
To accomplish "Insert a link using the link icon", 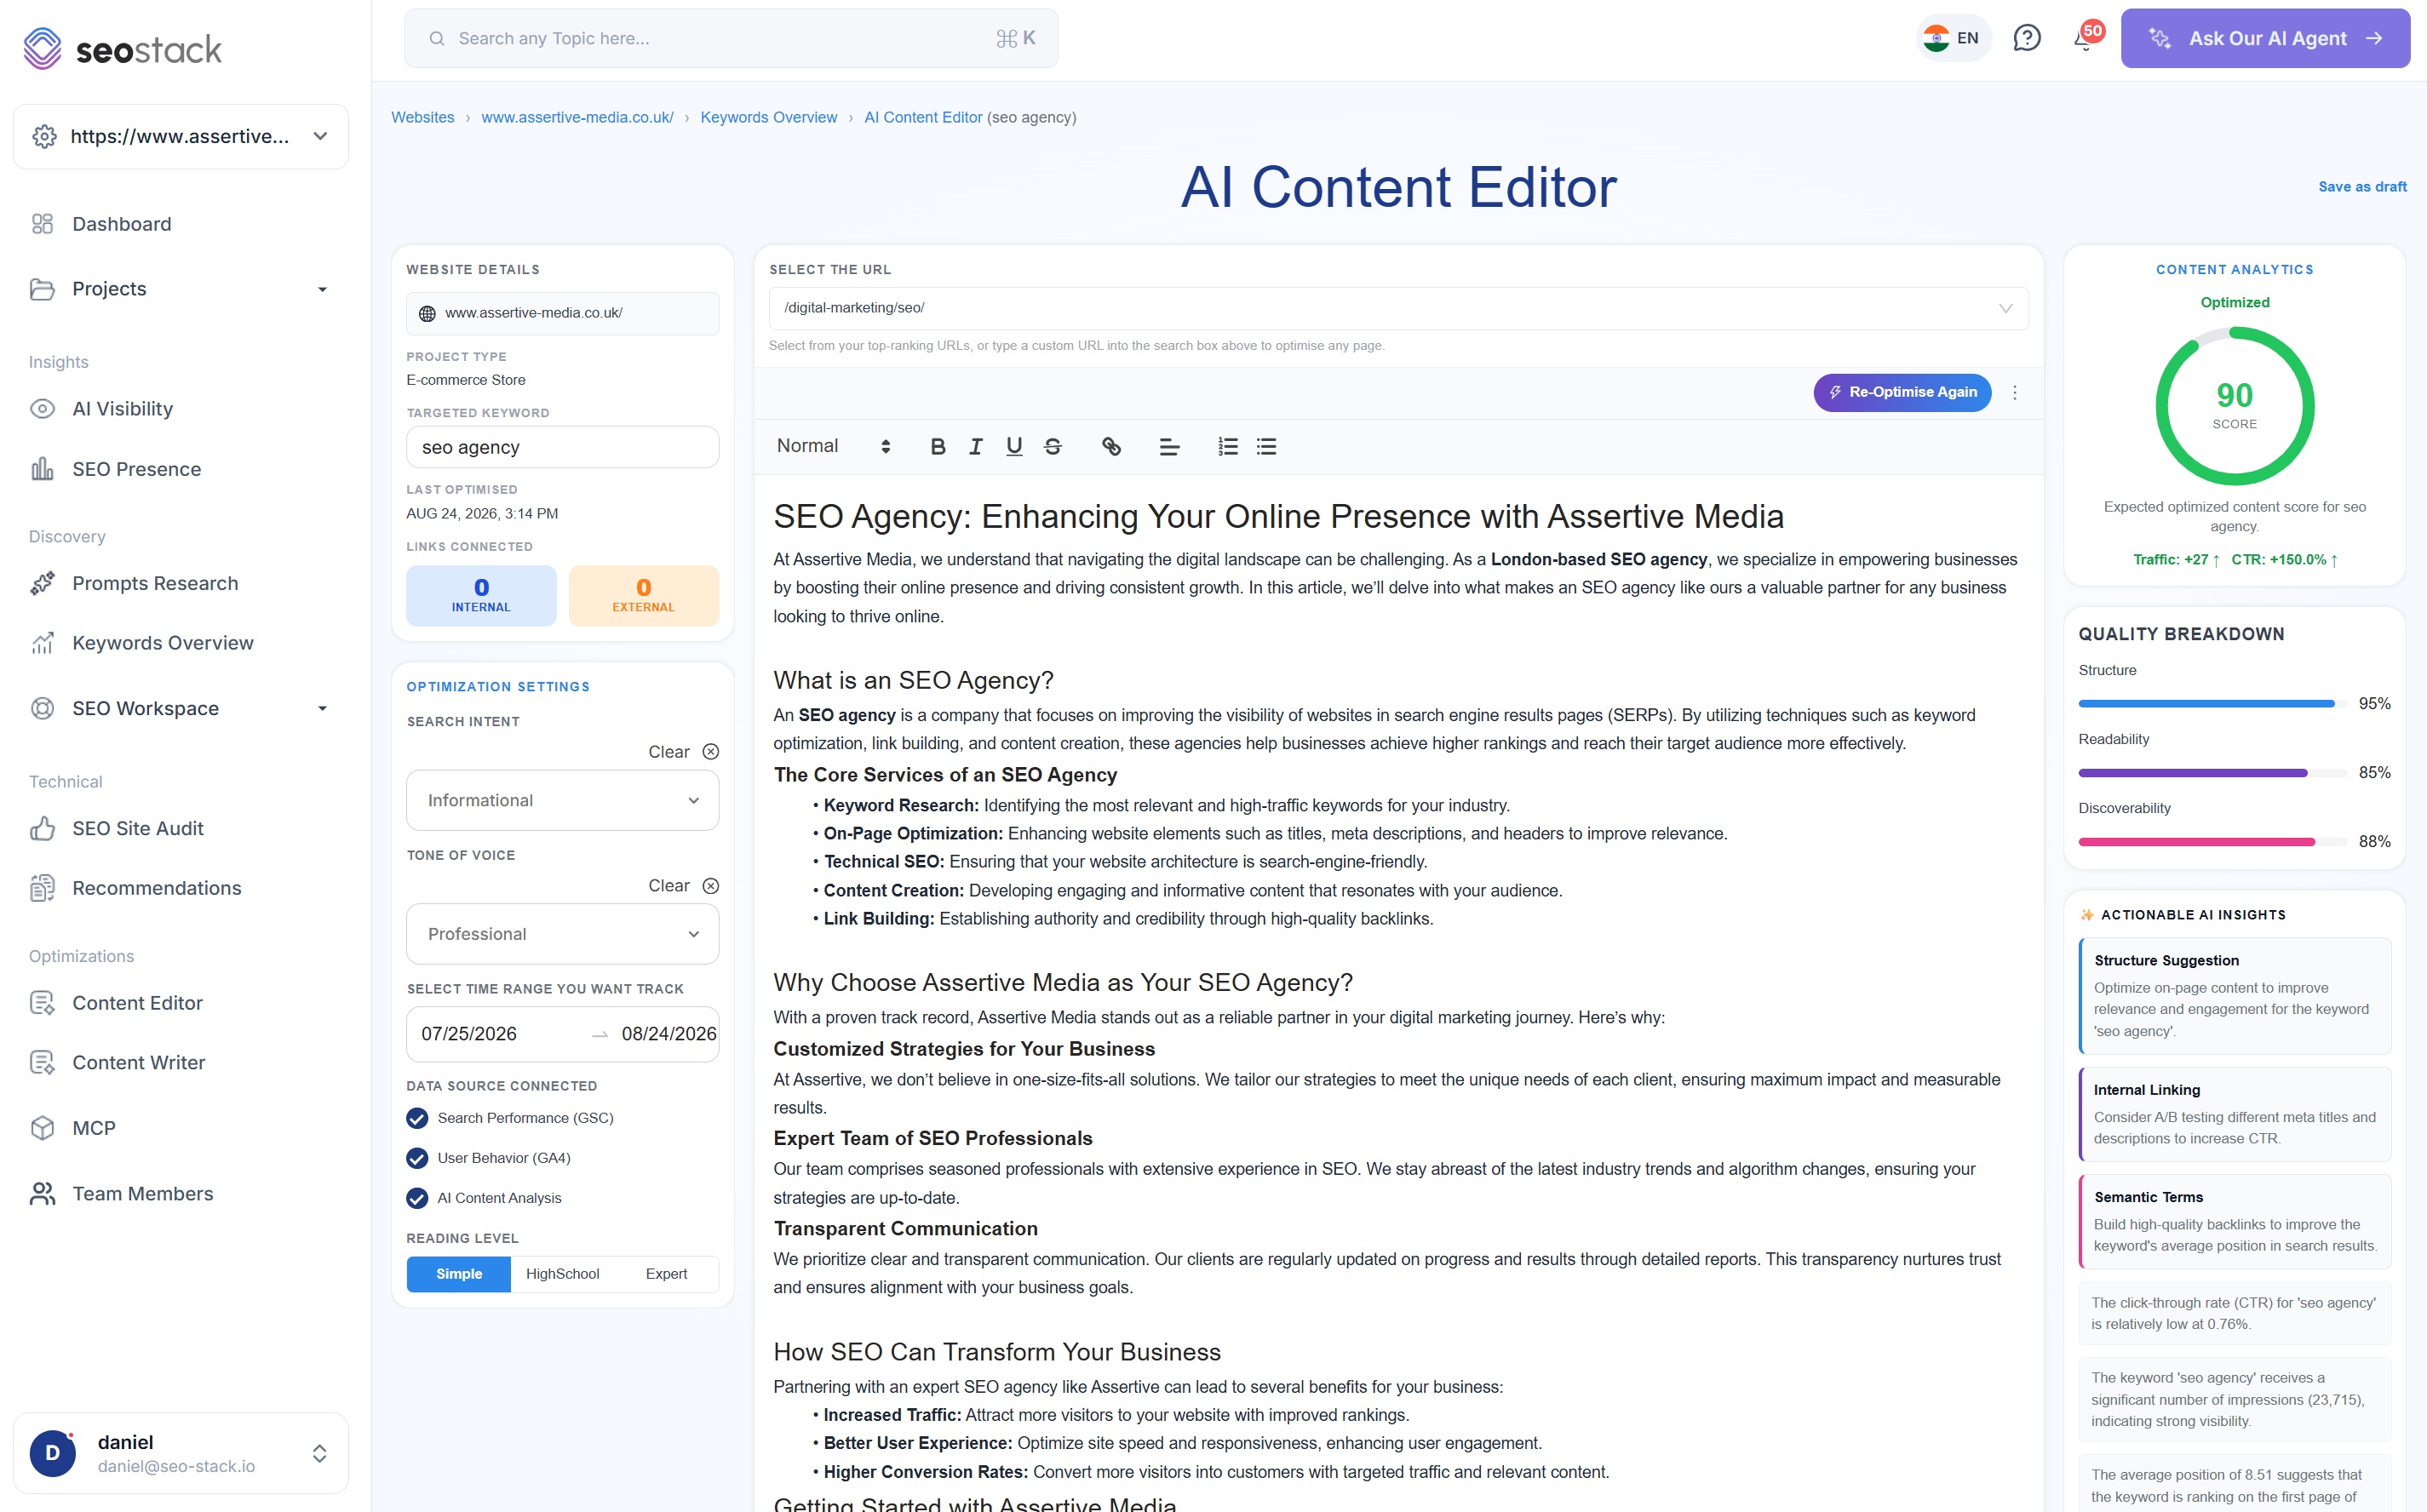I will (x=1111, y=446).
